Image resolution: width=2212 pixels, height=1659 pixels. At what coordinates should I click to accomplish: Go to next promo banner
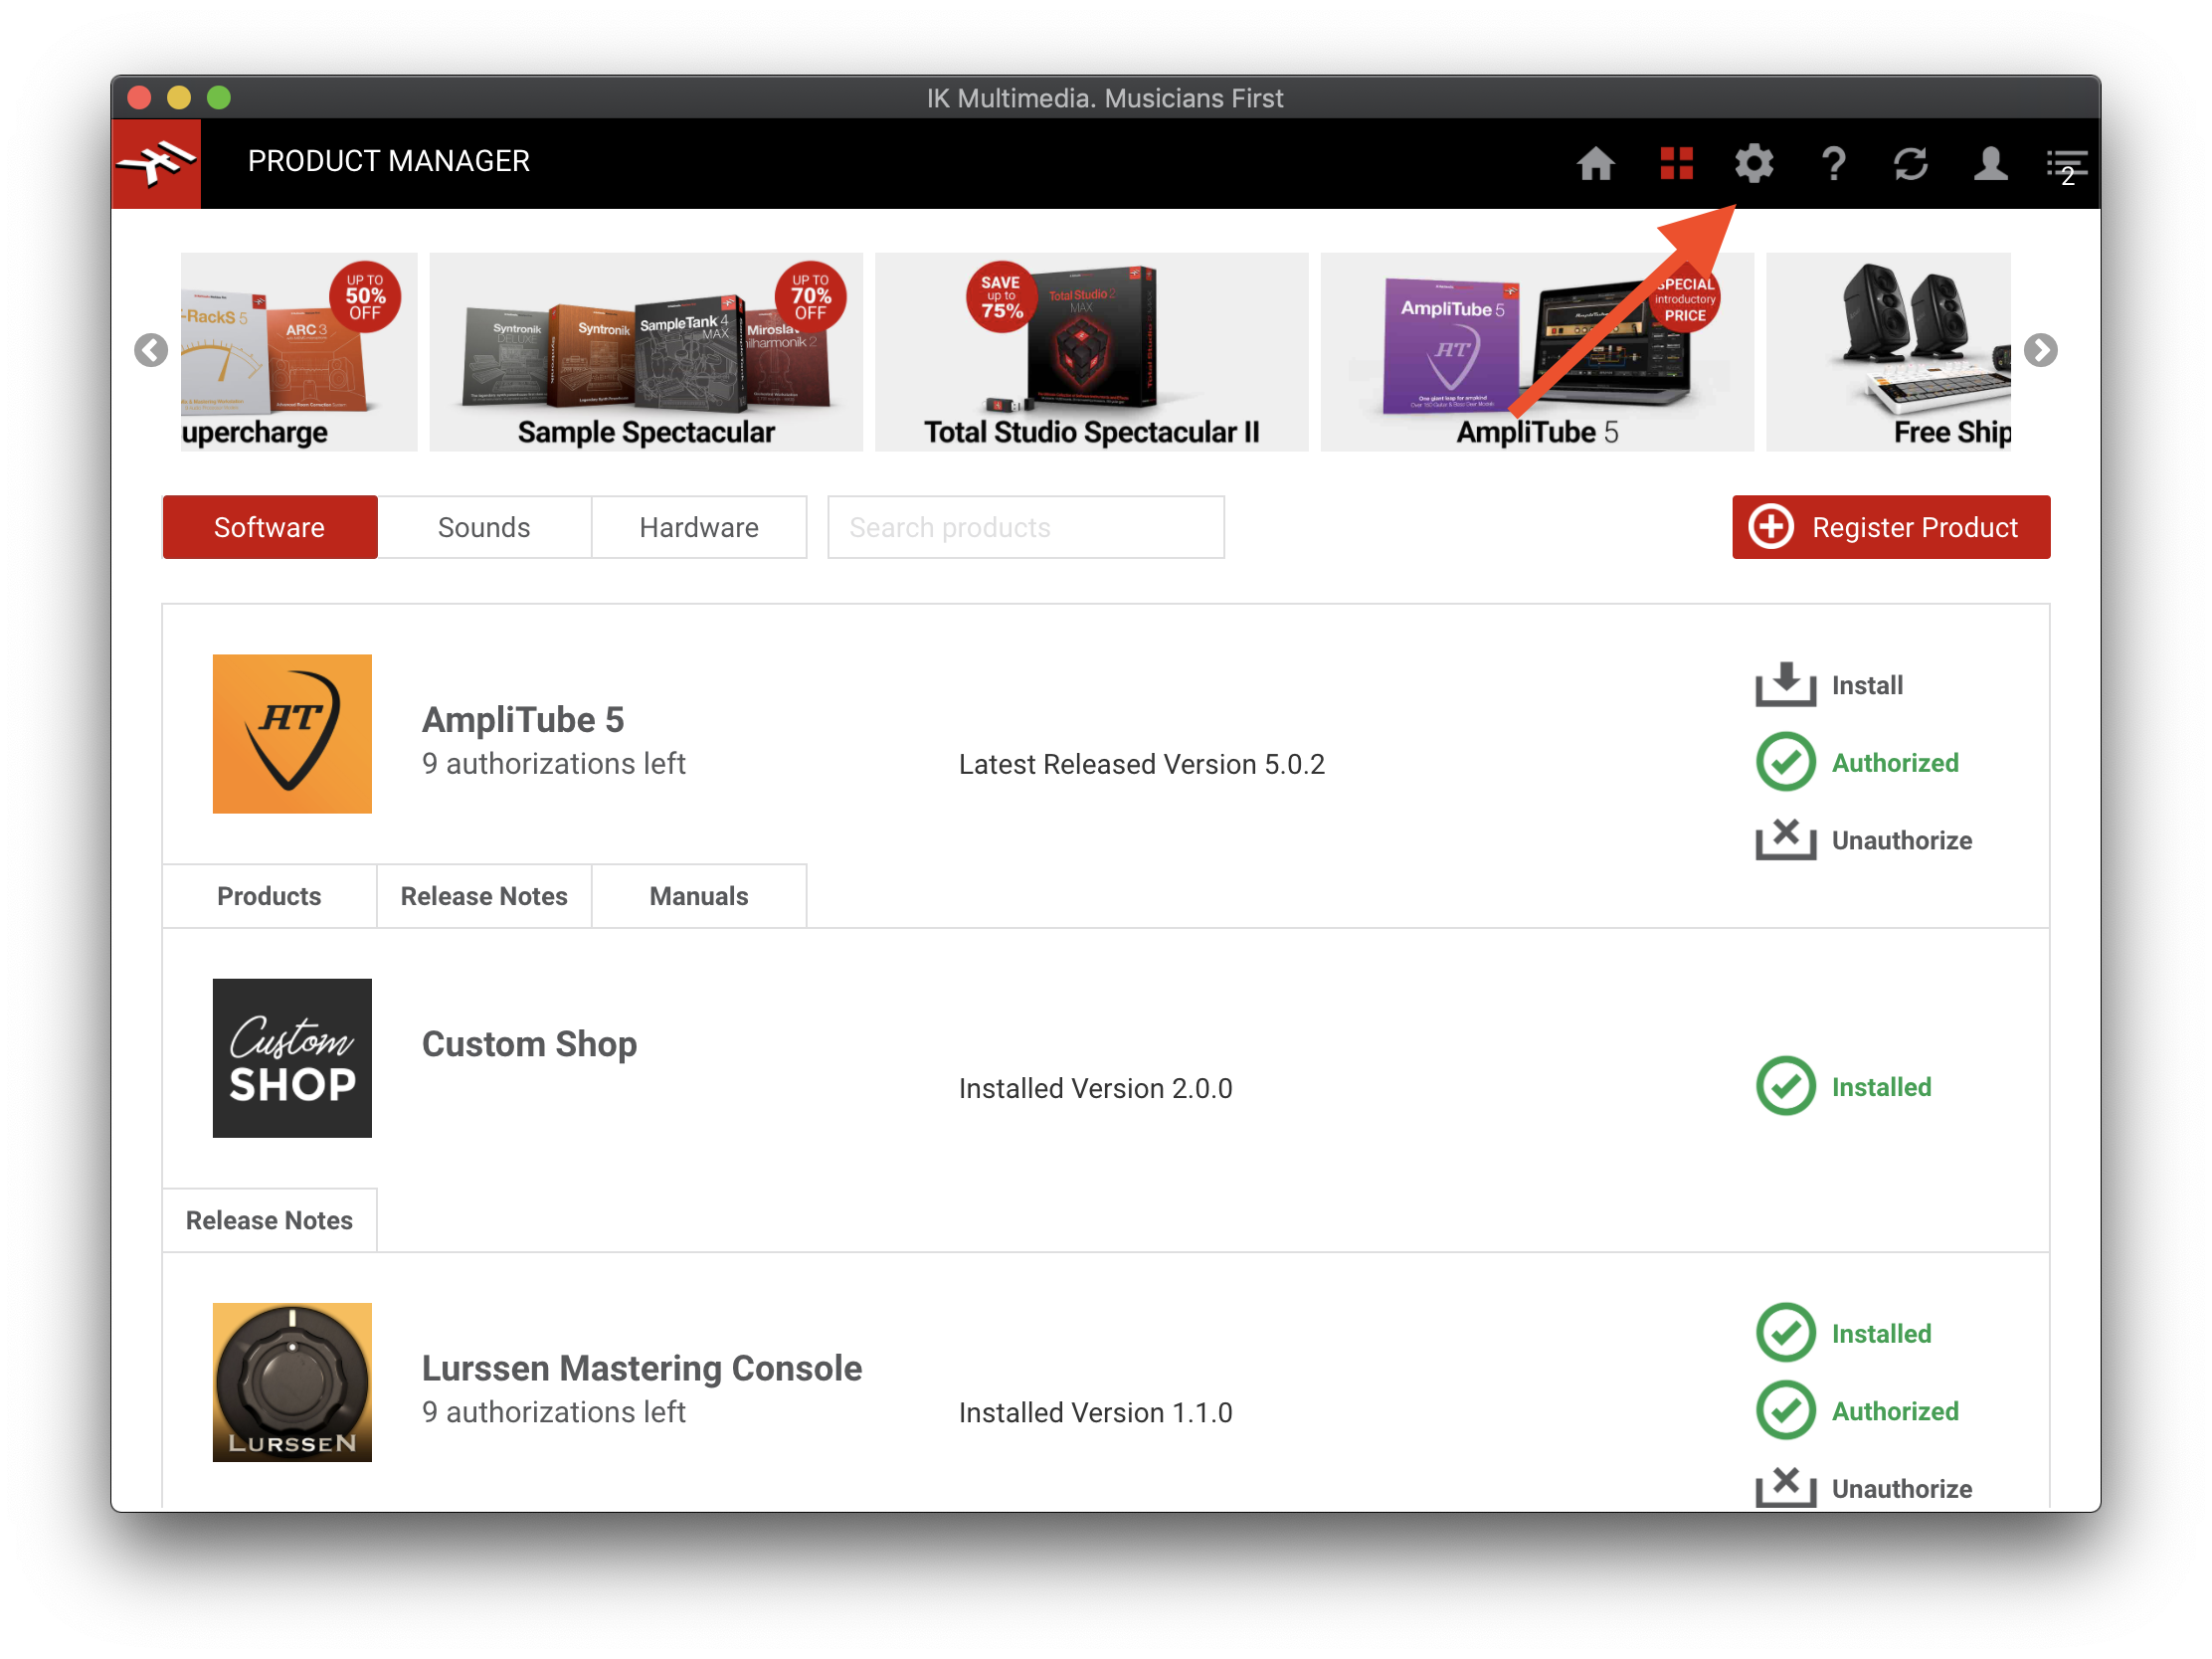2040,350
